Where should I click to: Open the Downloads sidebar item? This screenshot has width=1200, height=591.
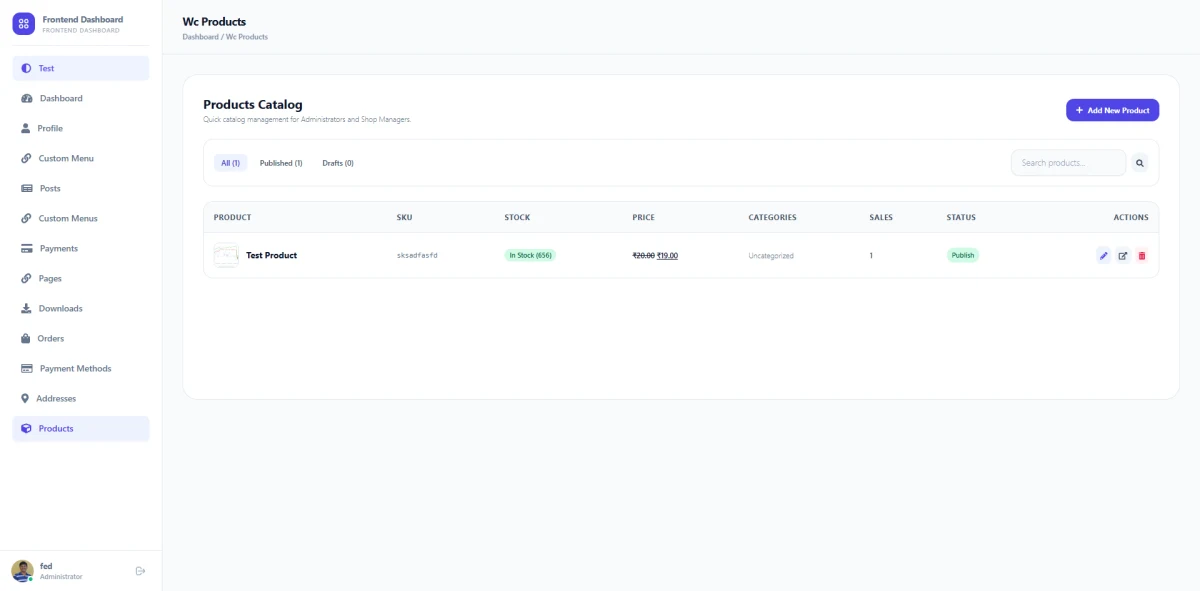point(80,308)
